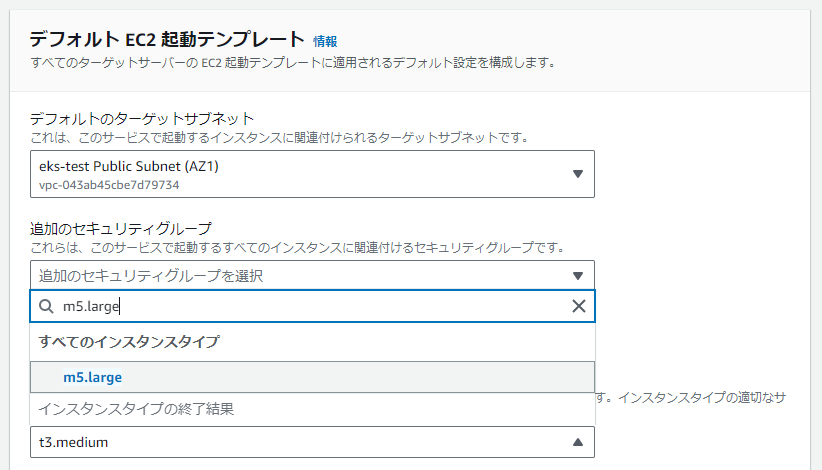Select the m5.large instance type option
The height and width of the screenshot is (470, 822).
click(x=92, y=377)
